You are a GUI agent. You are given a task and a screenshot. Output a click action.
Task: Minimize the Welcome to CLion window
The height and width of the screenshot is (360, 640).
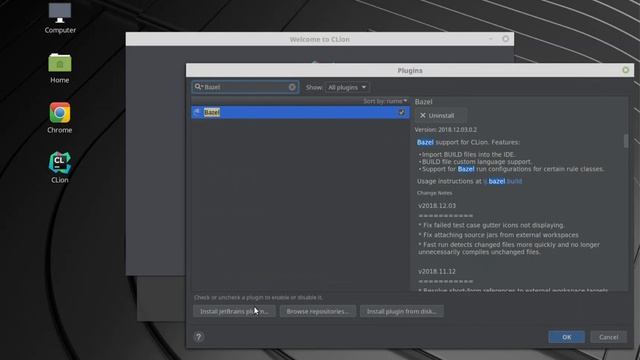491,39
